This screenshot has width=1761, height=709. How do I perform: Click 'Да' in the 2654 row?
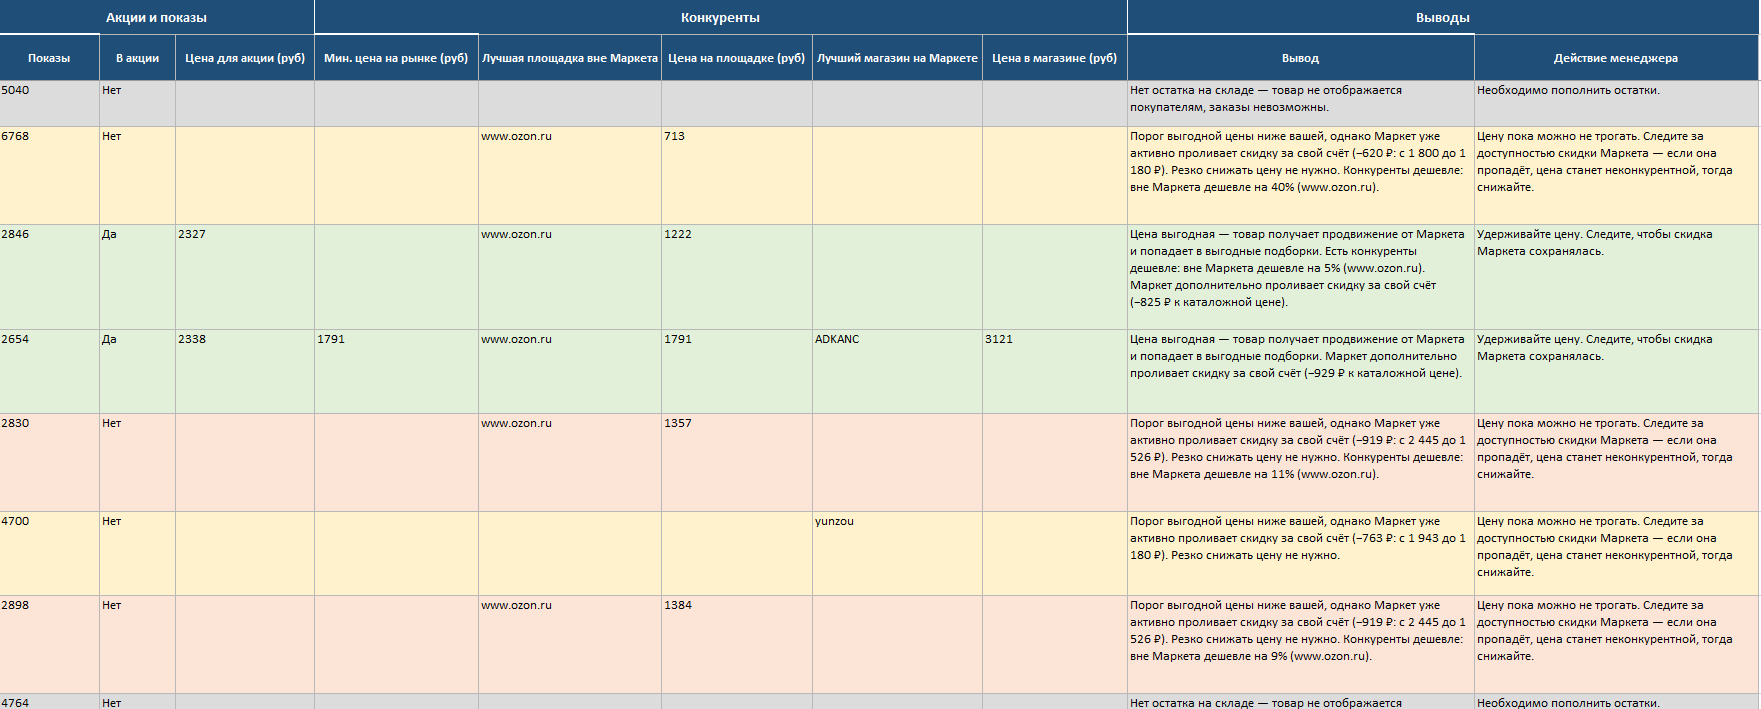coord(137,371)
